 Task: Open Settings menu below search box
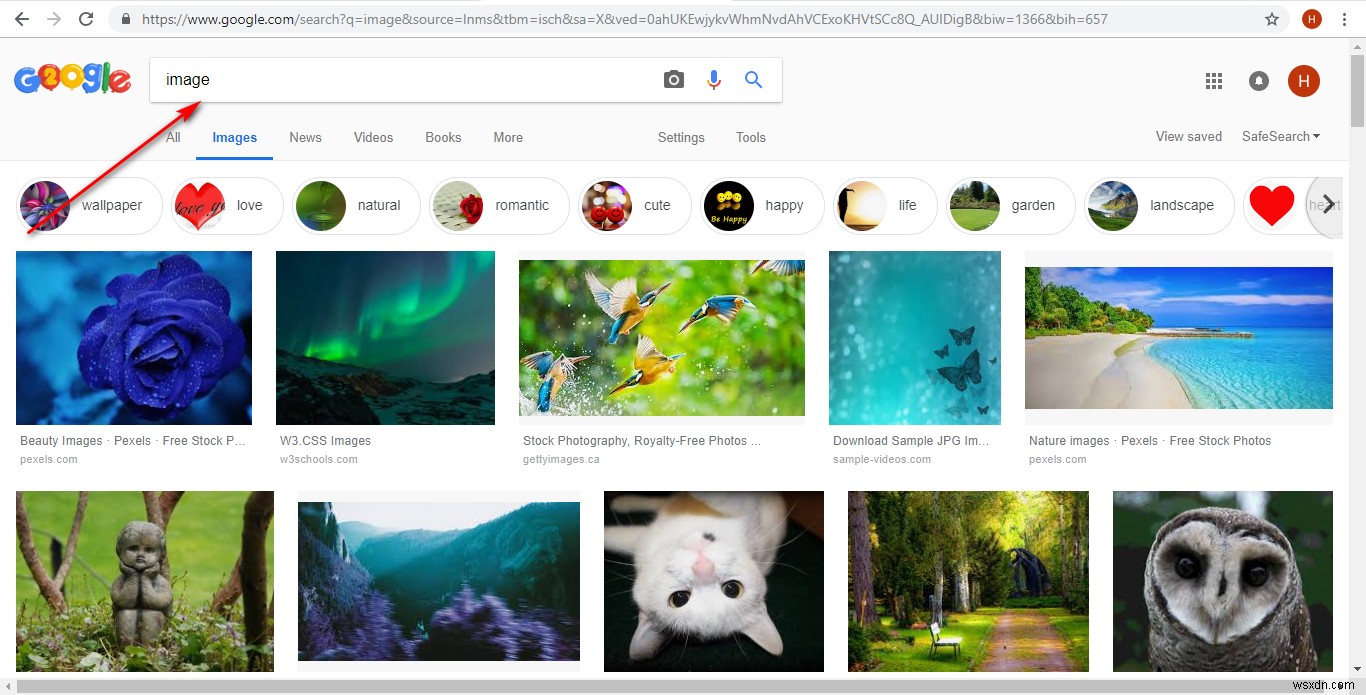681,138
